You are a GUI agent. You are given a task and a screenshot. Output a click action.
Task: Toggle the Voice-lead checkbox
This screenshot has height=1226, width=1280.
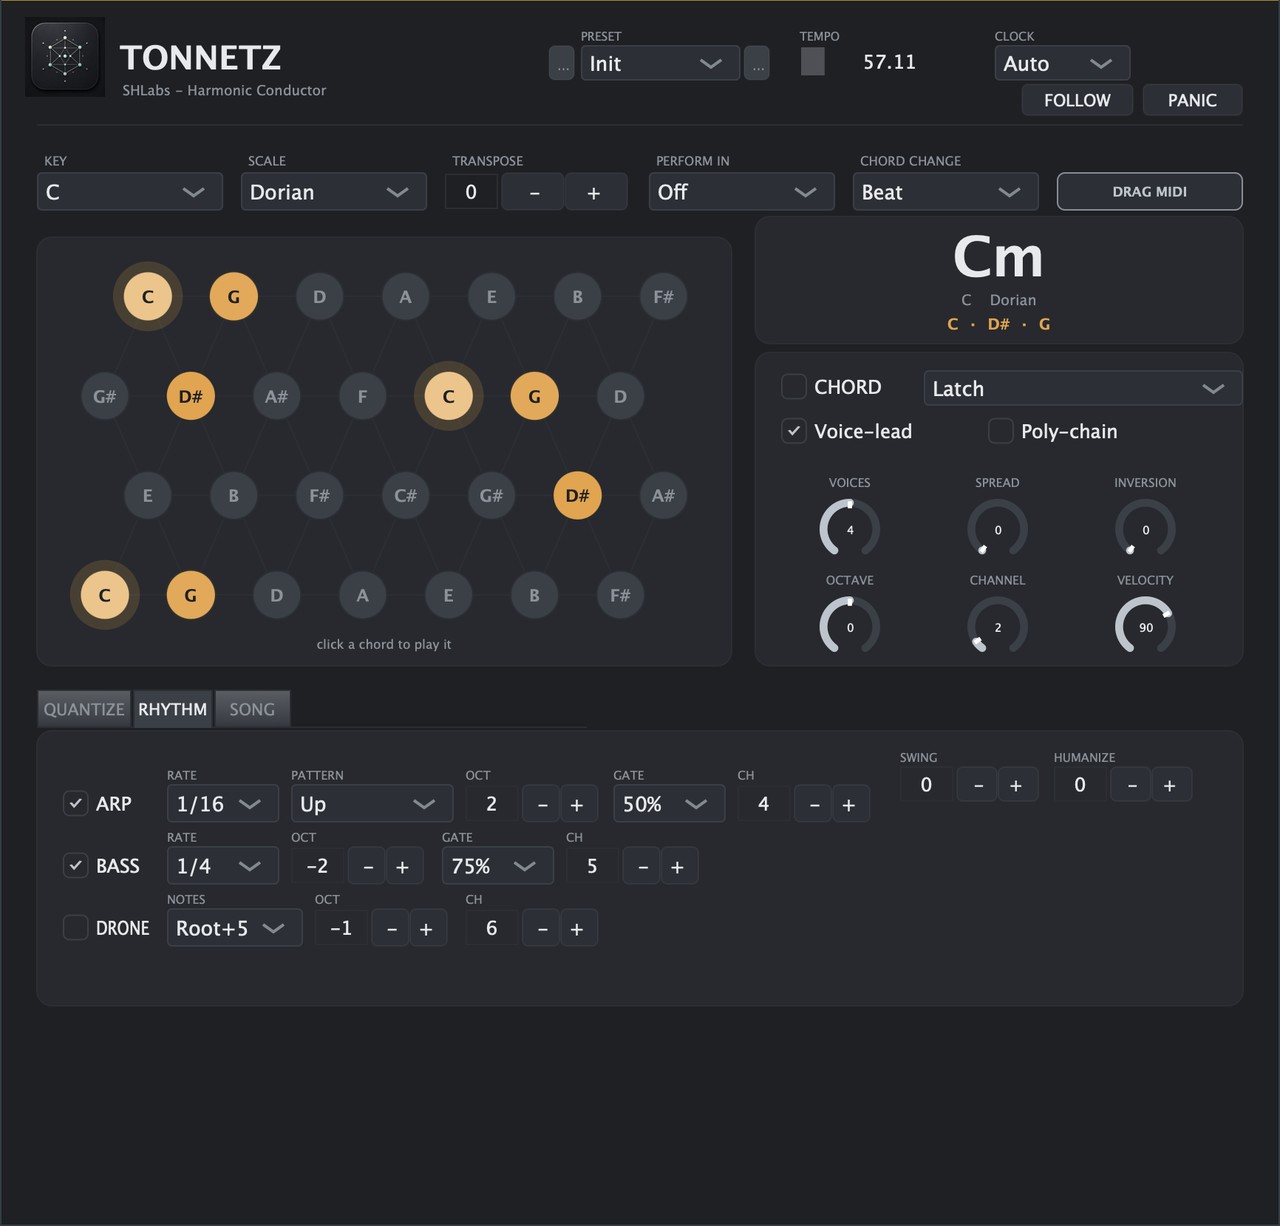794,430
